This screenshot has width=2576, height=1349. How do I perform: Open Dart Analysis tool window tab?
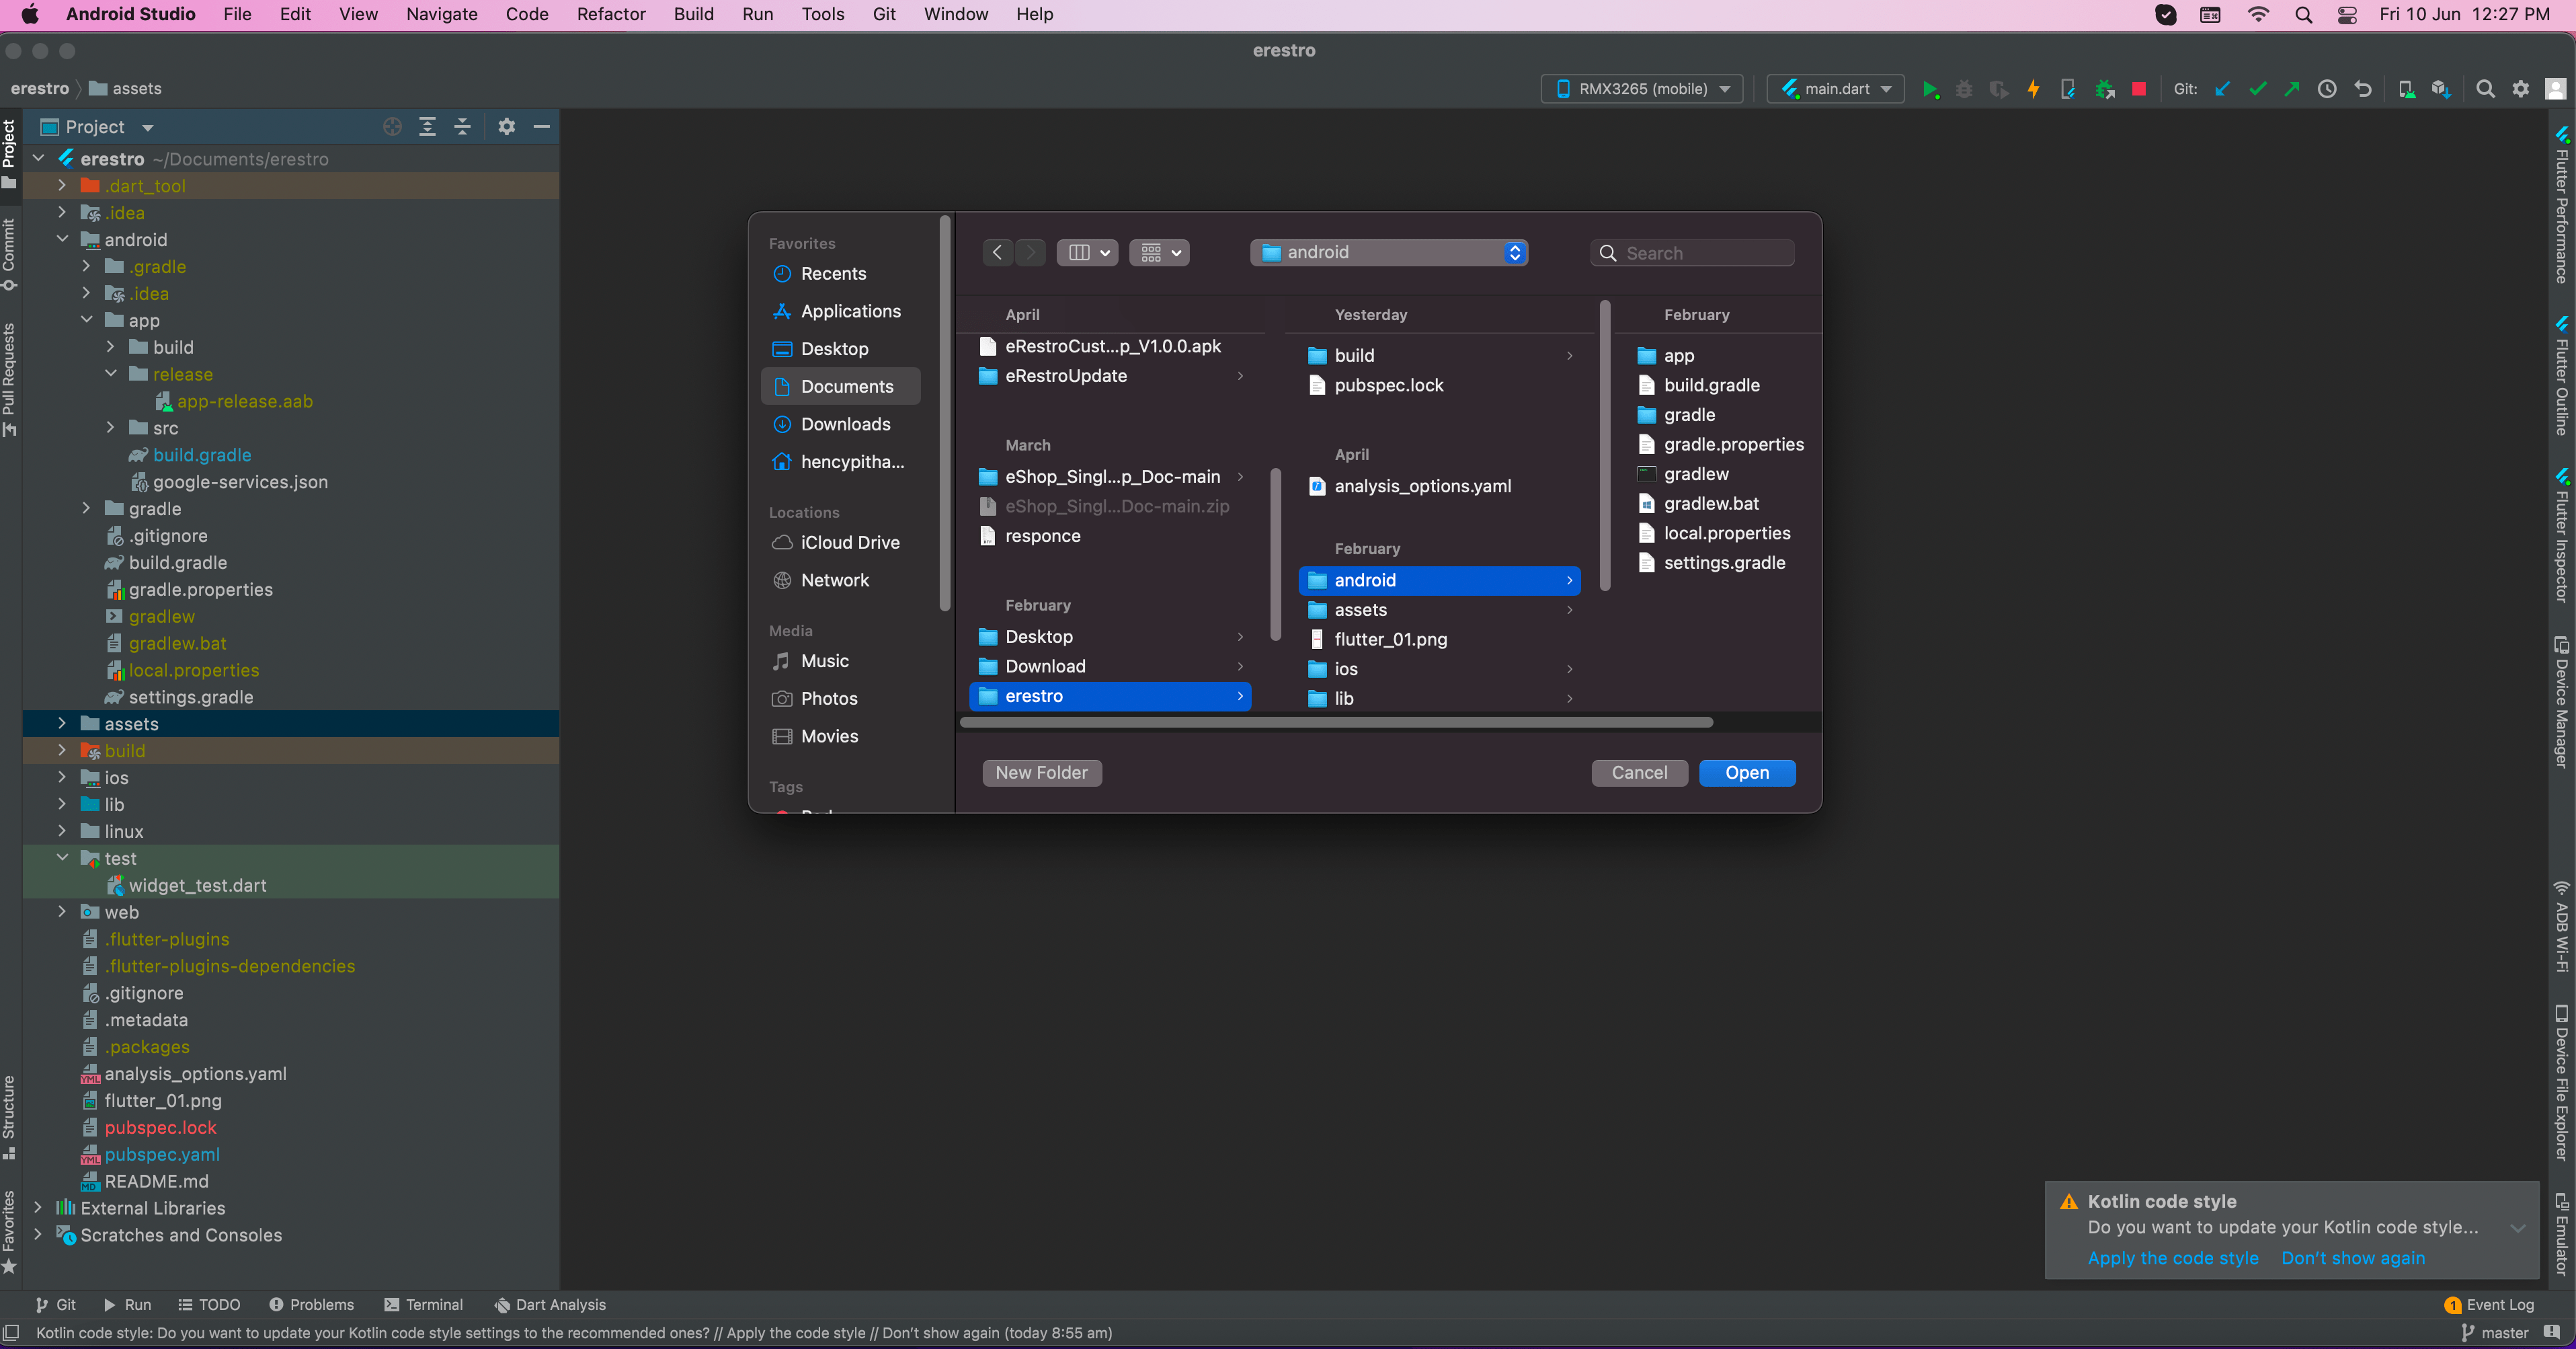coord(550,1305)
